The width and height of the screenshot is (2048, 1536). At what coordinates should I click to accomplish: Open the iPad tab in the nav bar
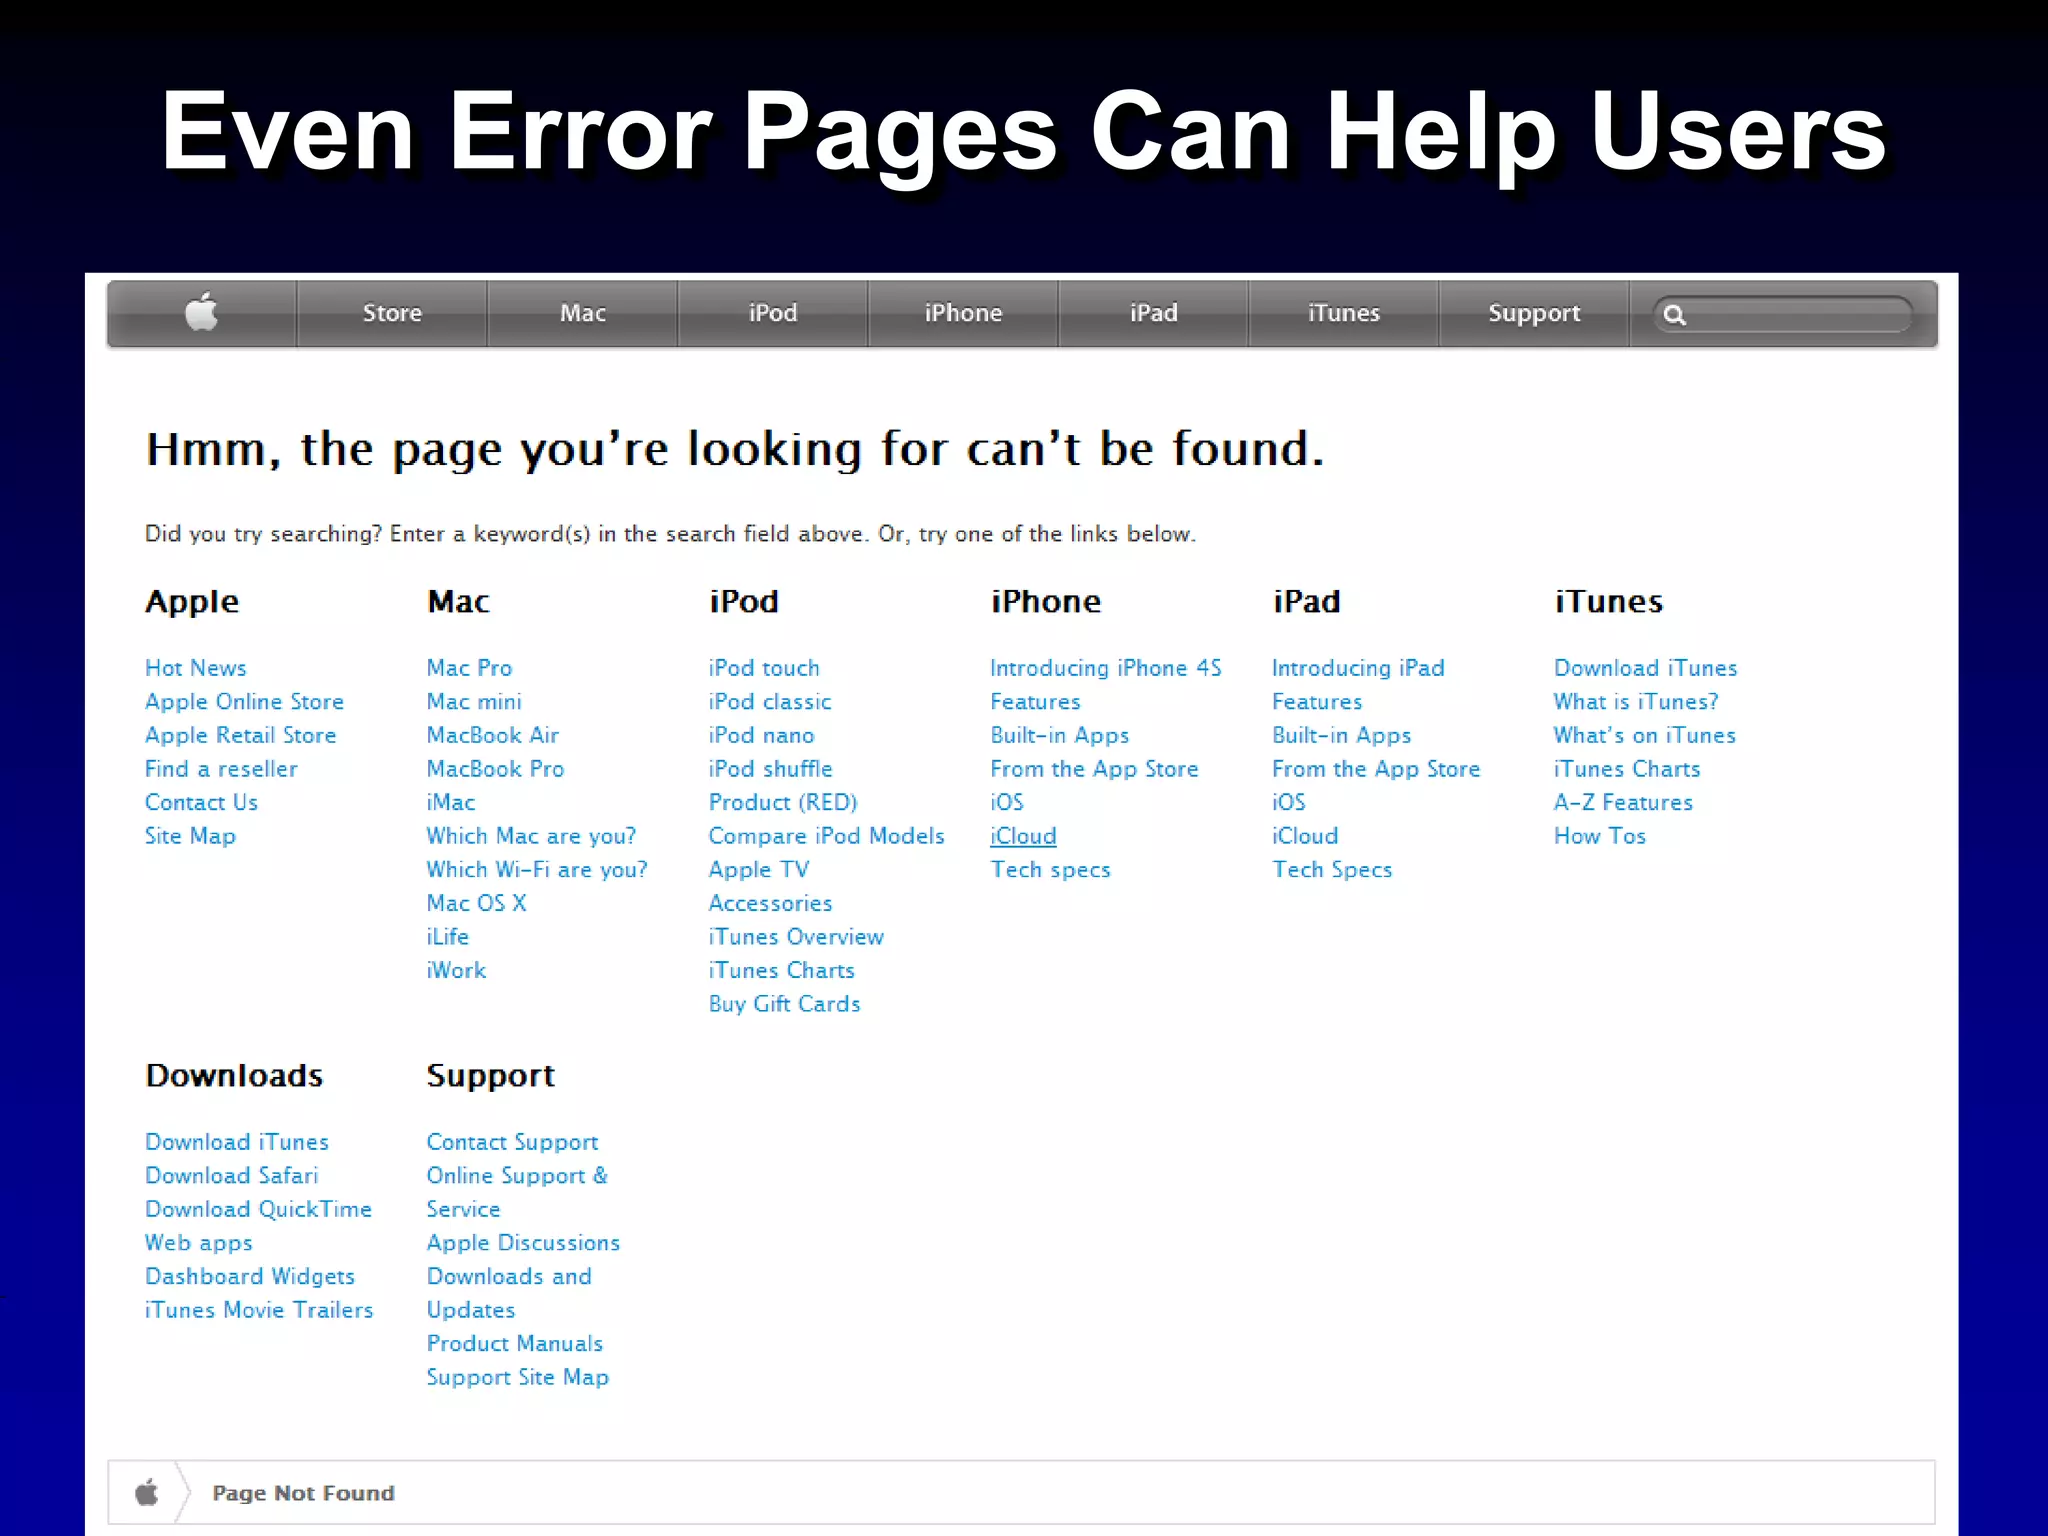(1153, 313)
